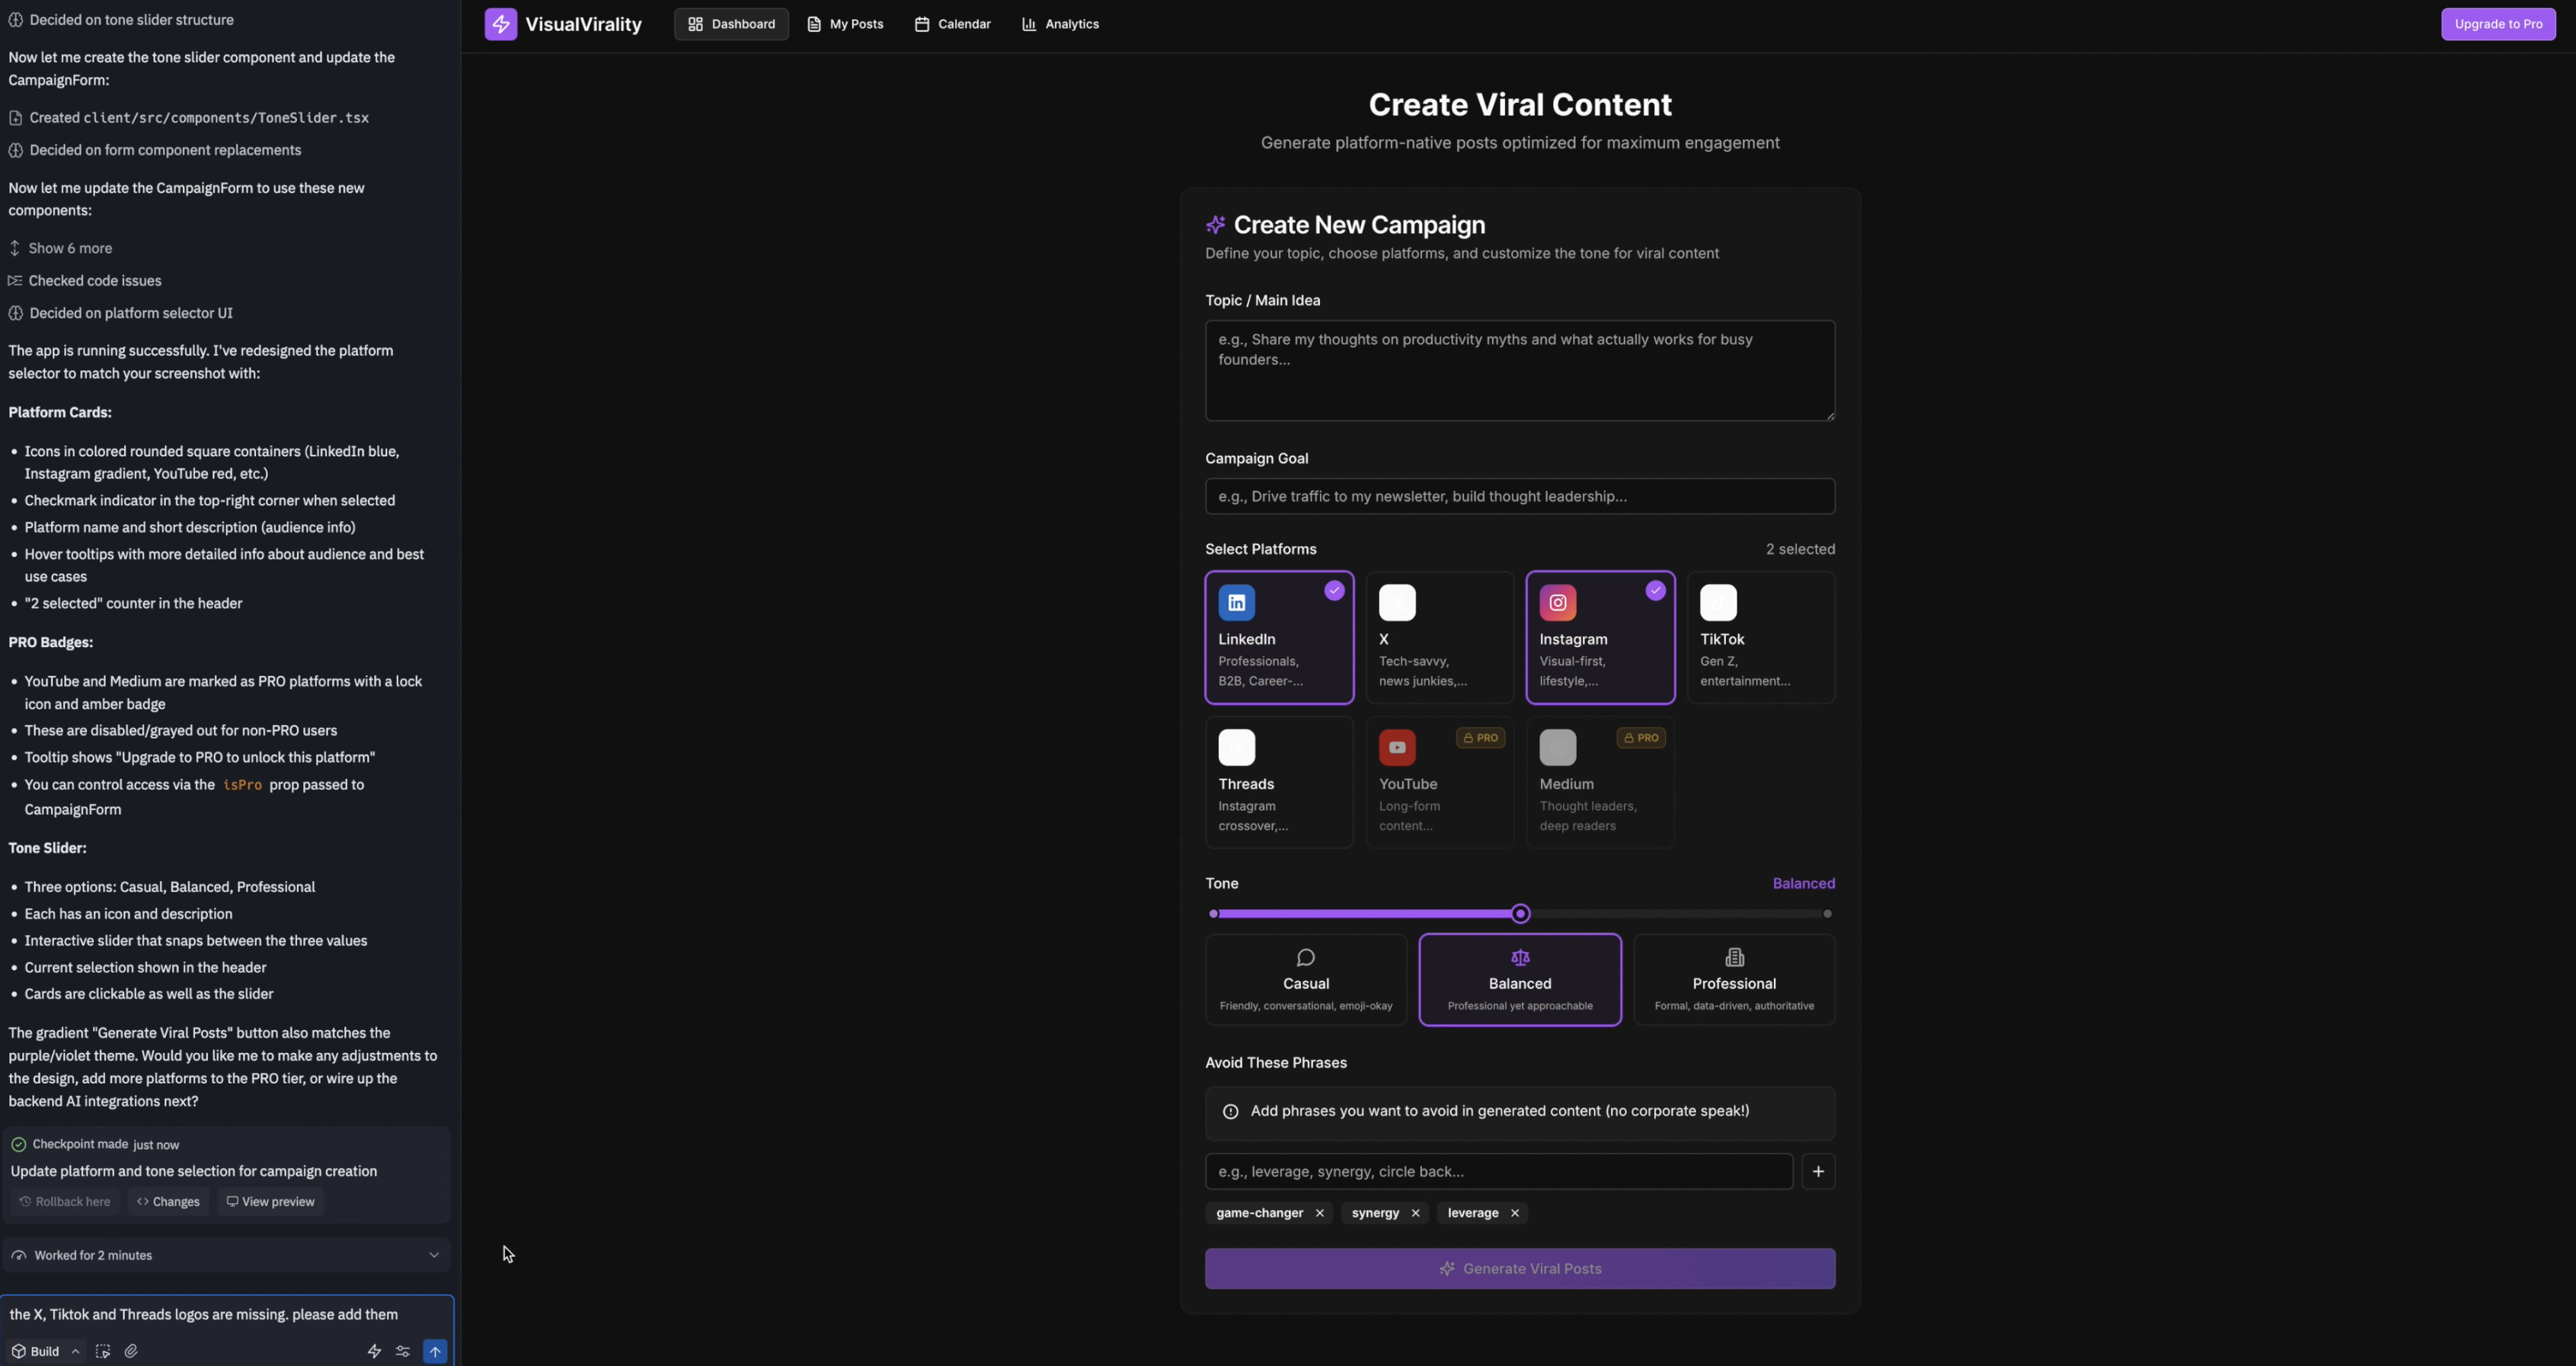The height and width of the screenshot is (1366, 2576).
Task: Select the TikTok platform card
Action: (x=1760, y=637)
